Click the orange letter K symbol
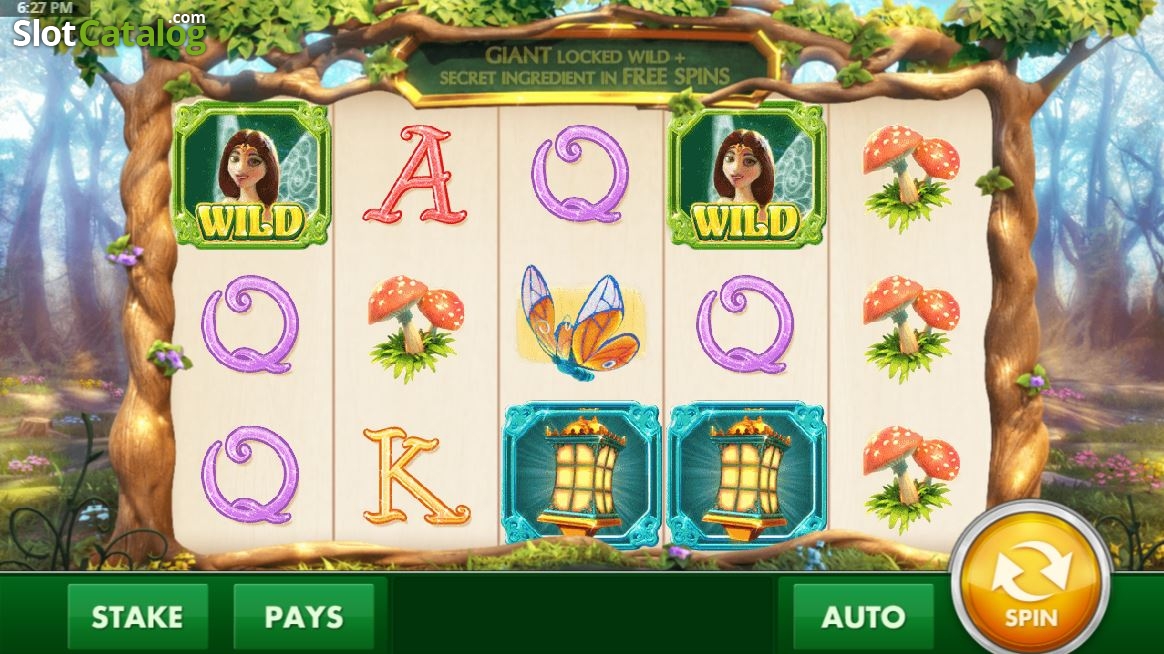 (x=416, y=476)
